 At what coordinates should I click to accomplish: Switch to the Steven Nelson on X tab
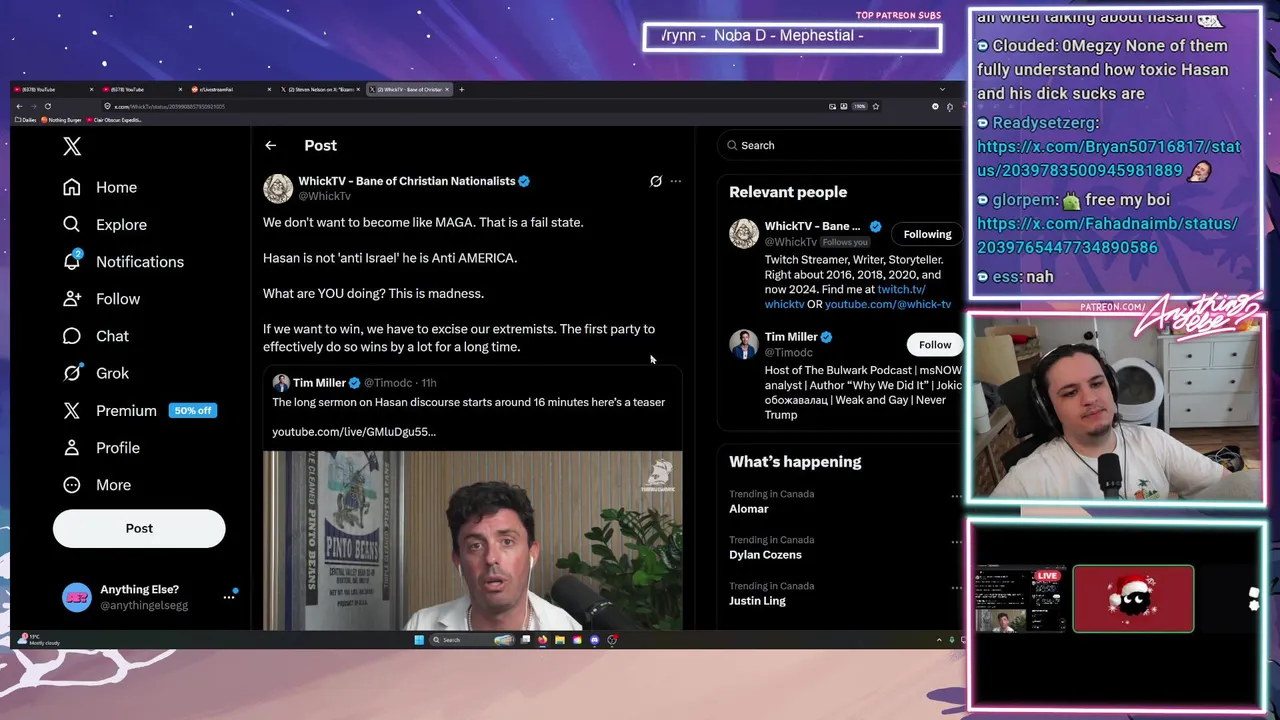(x=320, y=90)
